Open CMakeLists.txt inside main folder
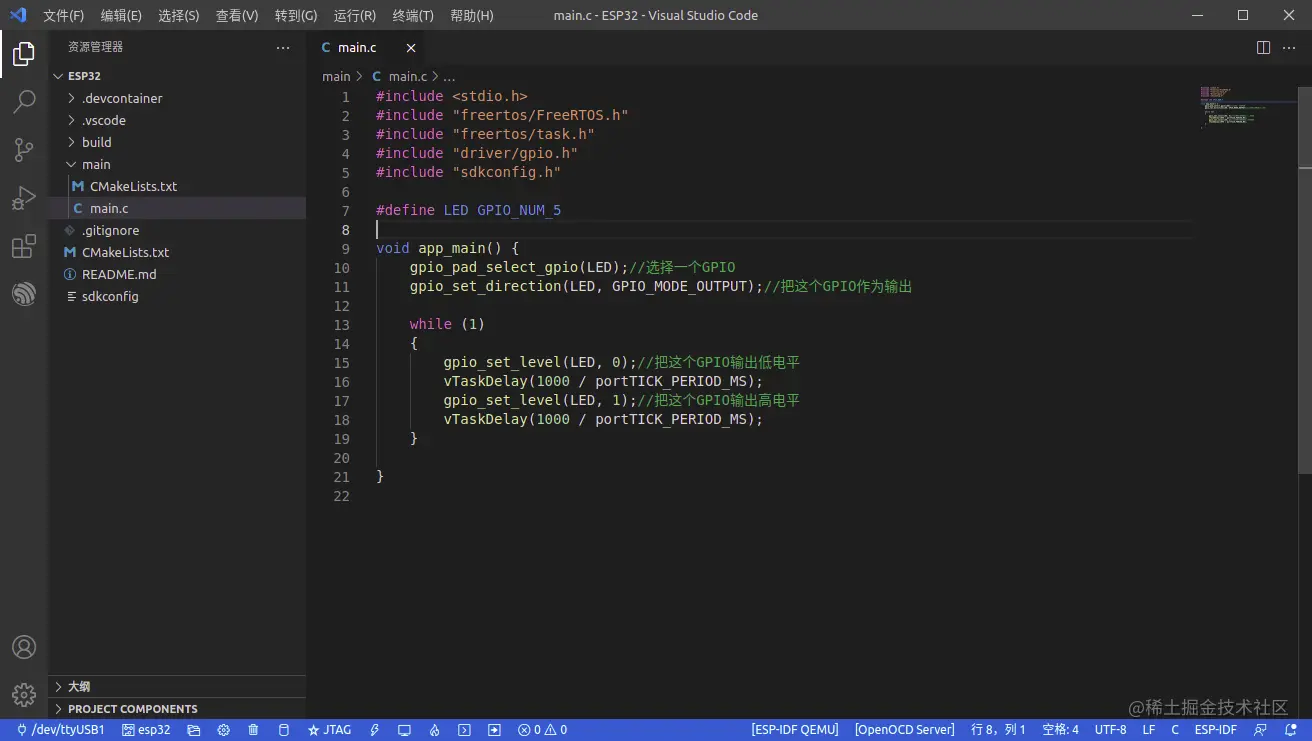The height and width of the screenshot is (741, 1312). pos(177,186)
